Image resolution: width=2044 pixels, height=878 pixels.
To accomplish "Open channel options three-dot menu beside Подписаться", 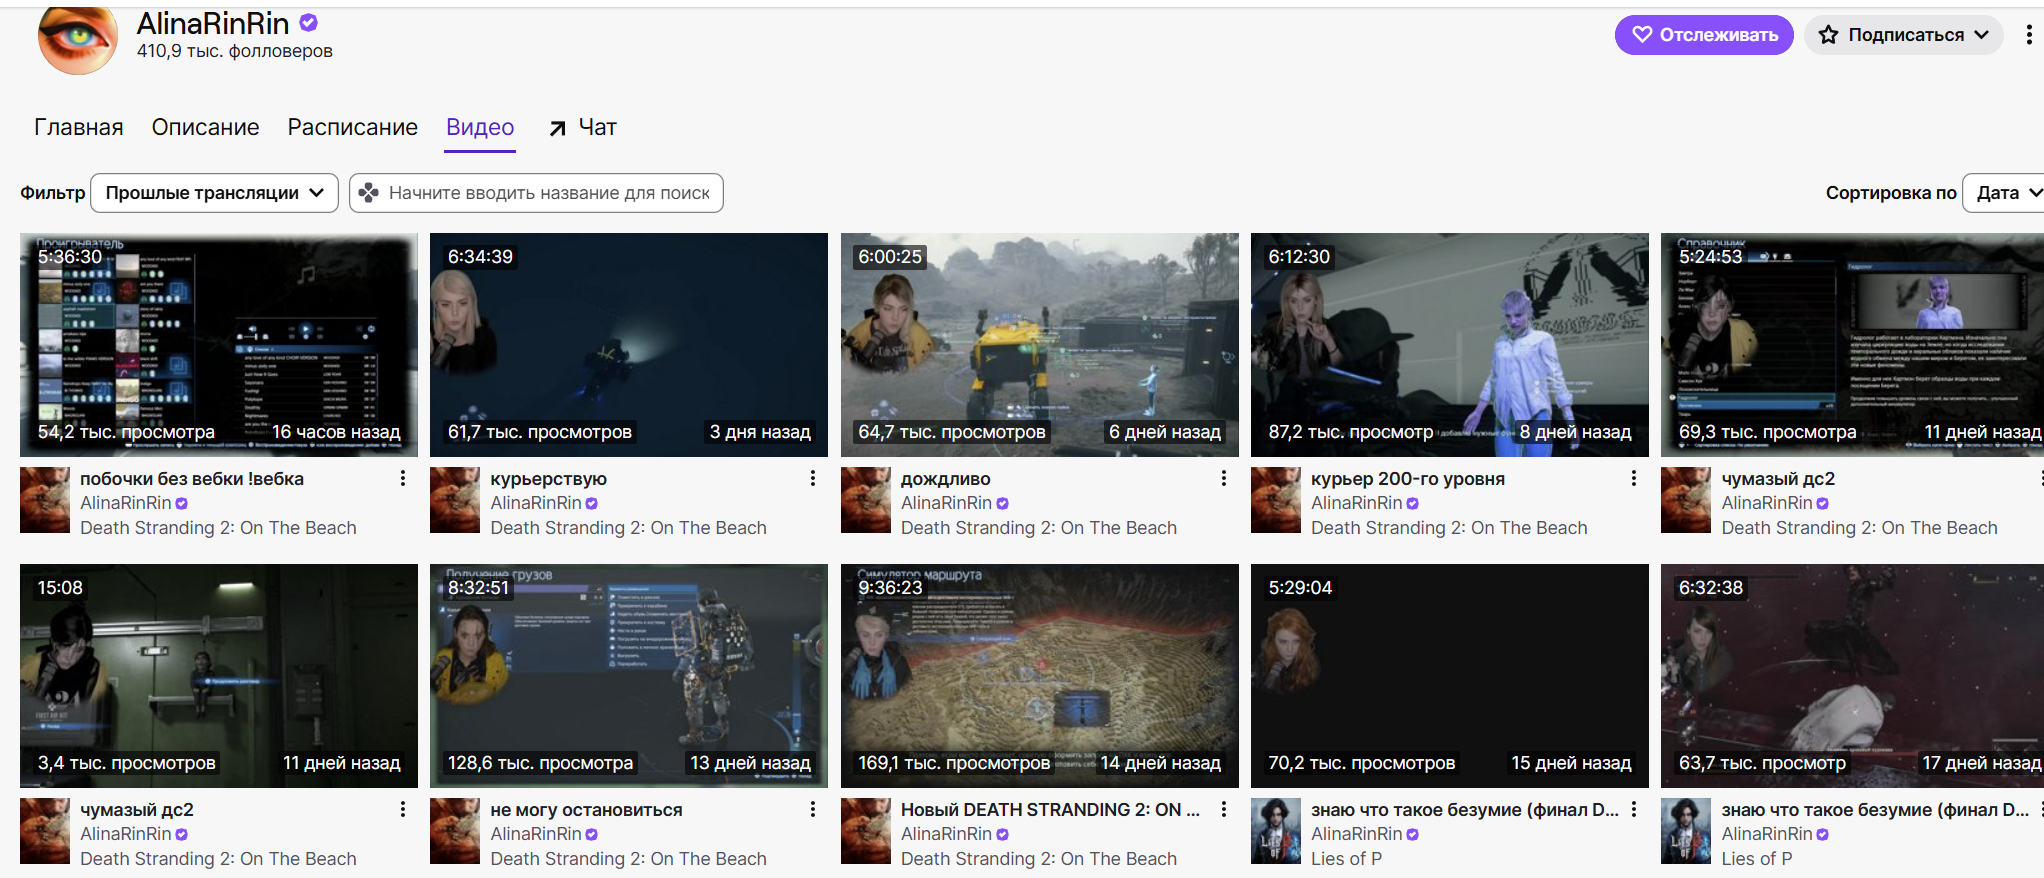I will coord(2029,35).
